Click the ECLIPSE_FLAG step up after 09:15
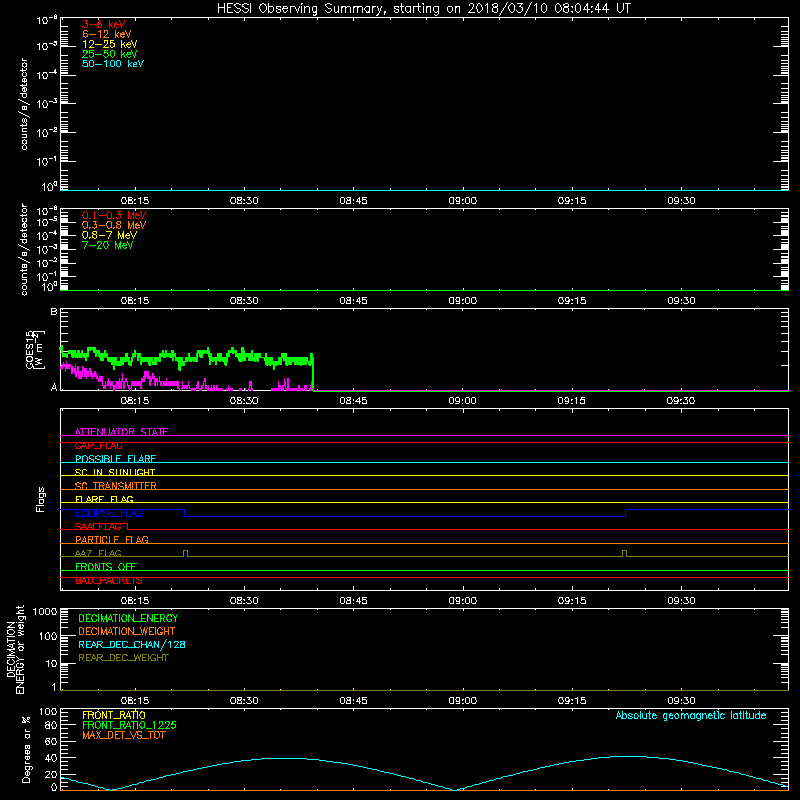 (x=626, y=513)
